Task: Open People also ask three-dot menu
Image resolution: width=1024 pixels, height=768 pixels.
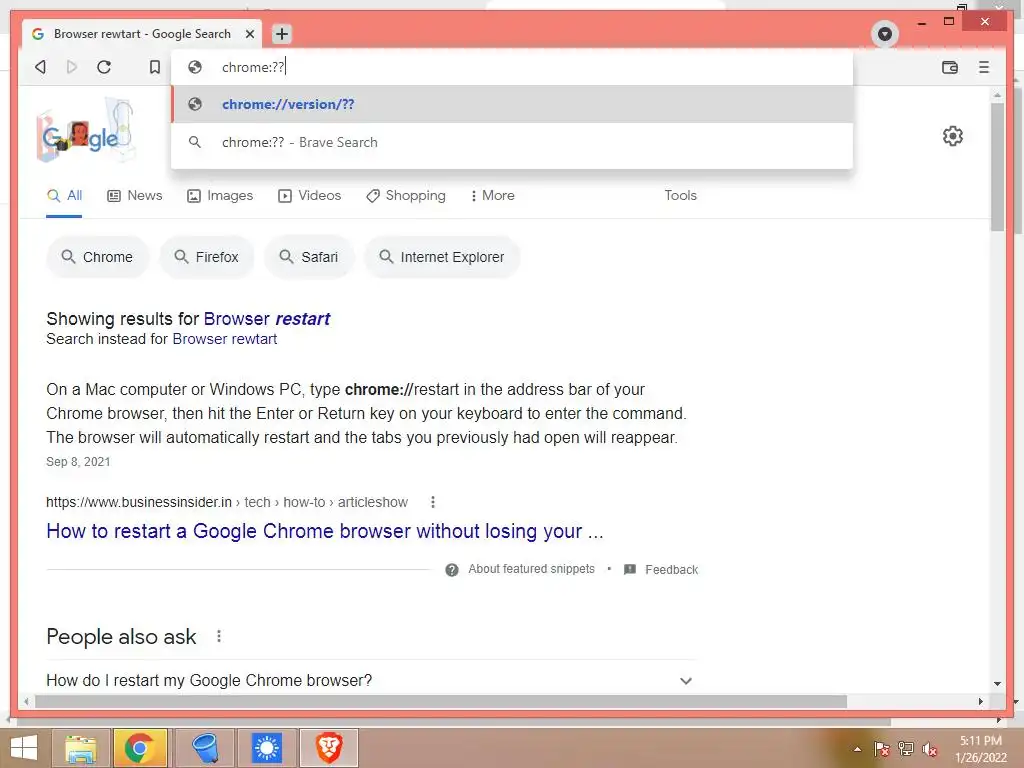Action: (x=219, y=636)
